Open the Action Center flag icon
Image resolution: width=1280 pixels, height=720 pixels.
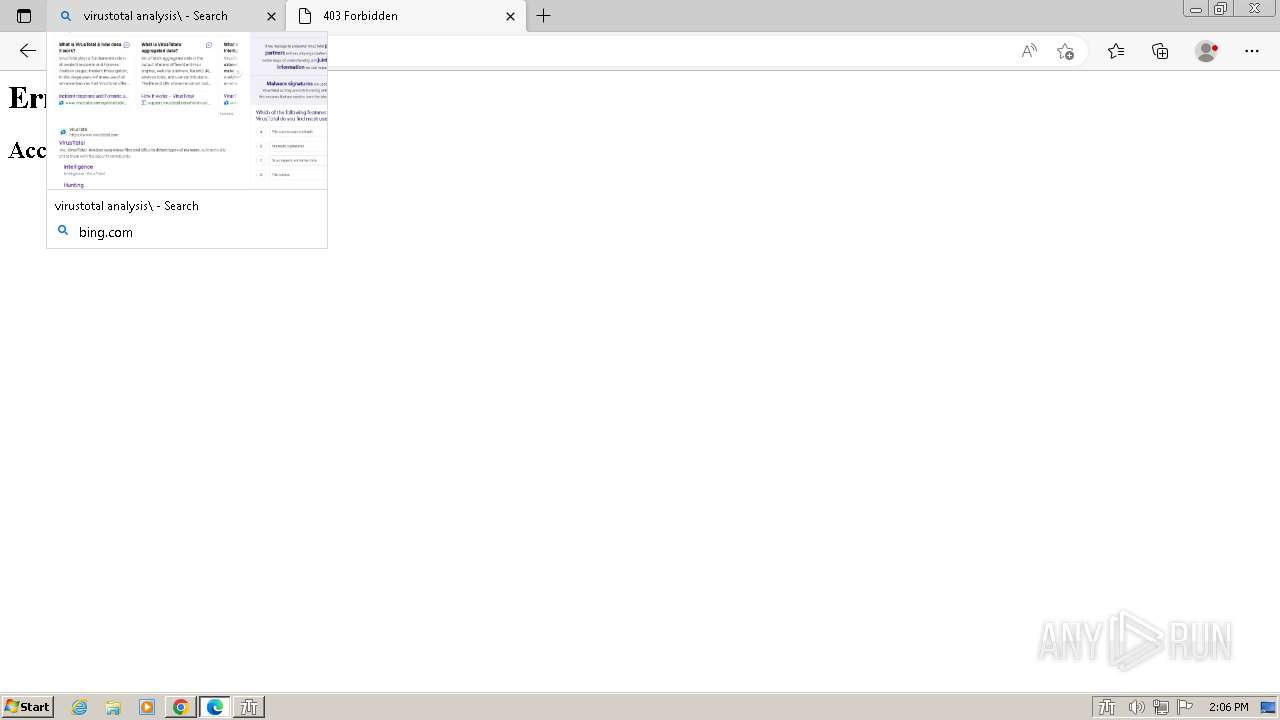tap(1185, 707)
